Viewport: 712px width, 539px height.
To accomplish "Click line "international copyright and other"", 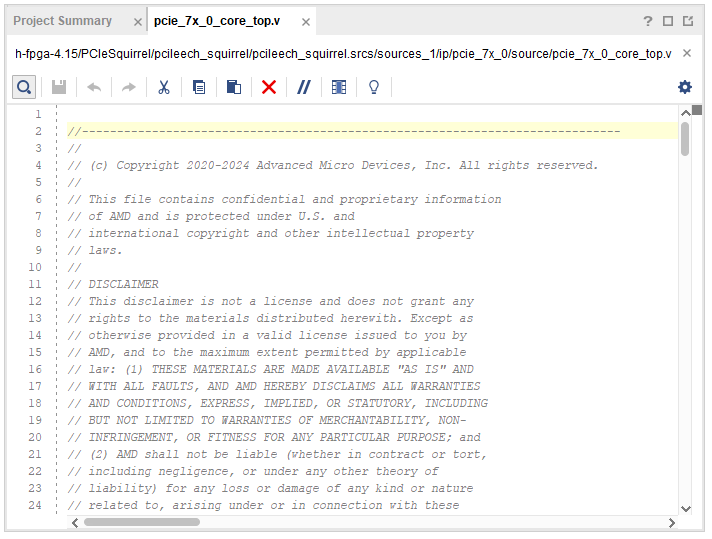I will tap(271, 233).
